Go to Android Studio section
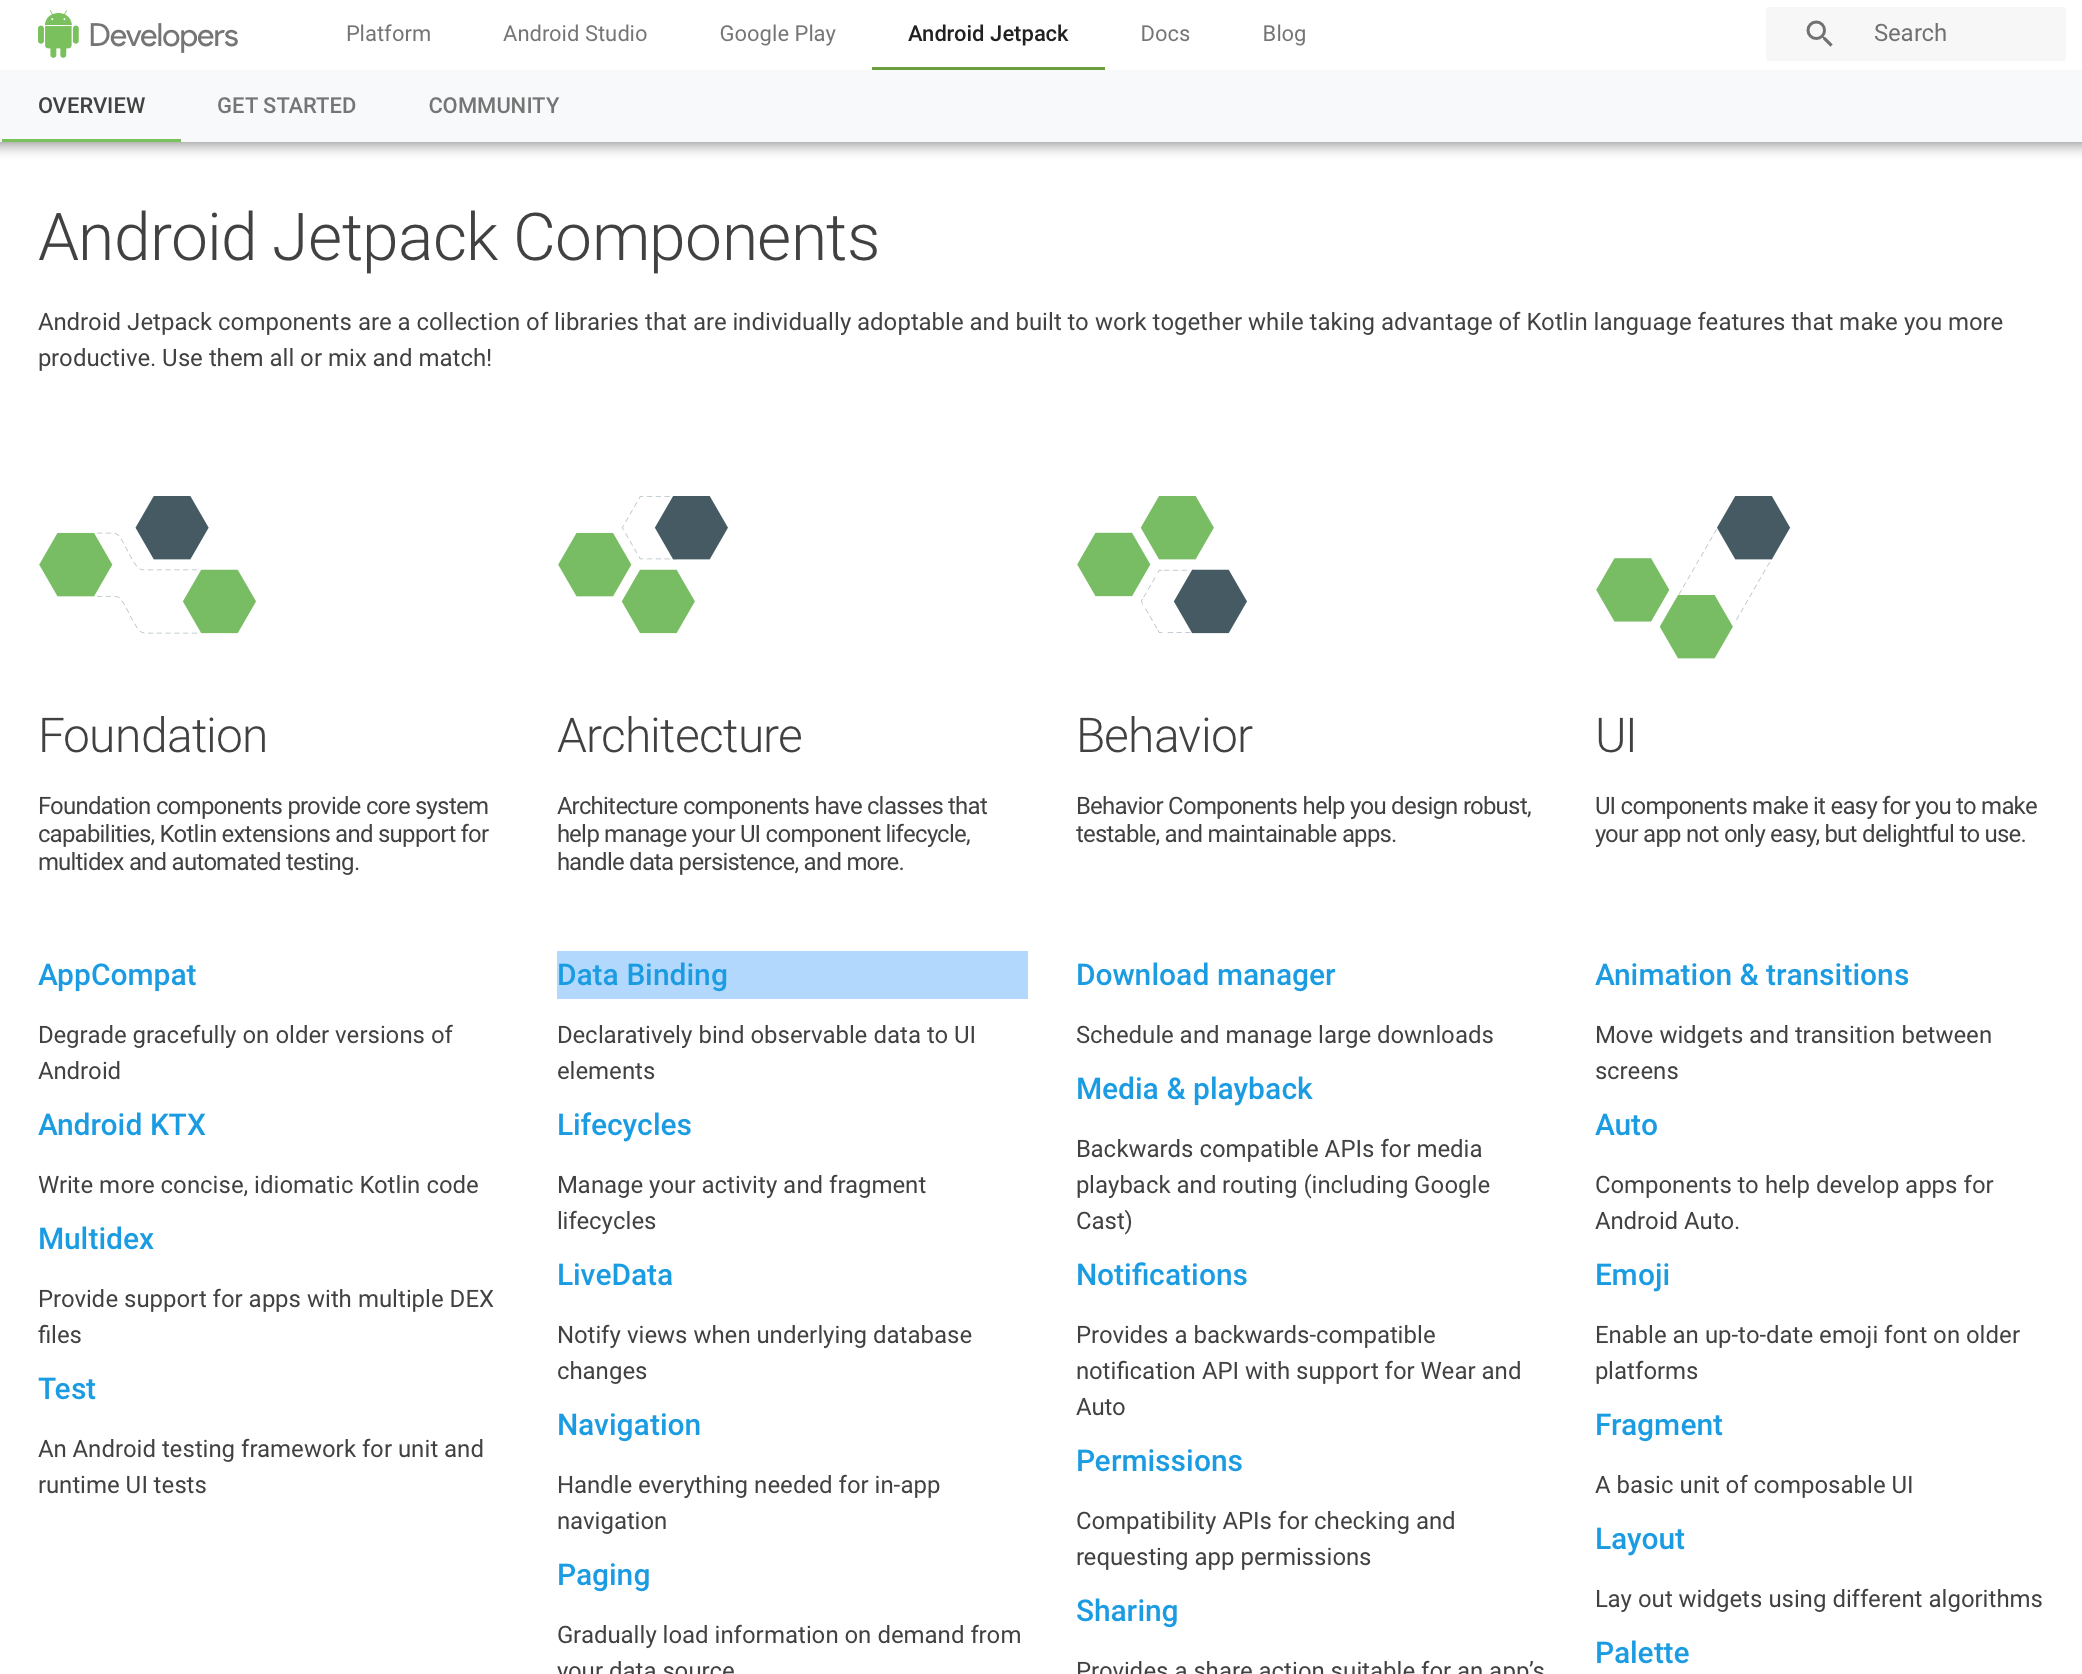 coord(575,34)
